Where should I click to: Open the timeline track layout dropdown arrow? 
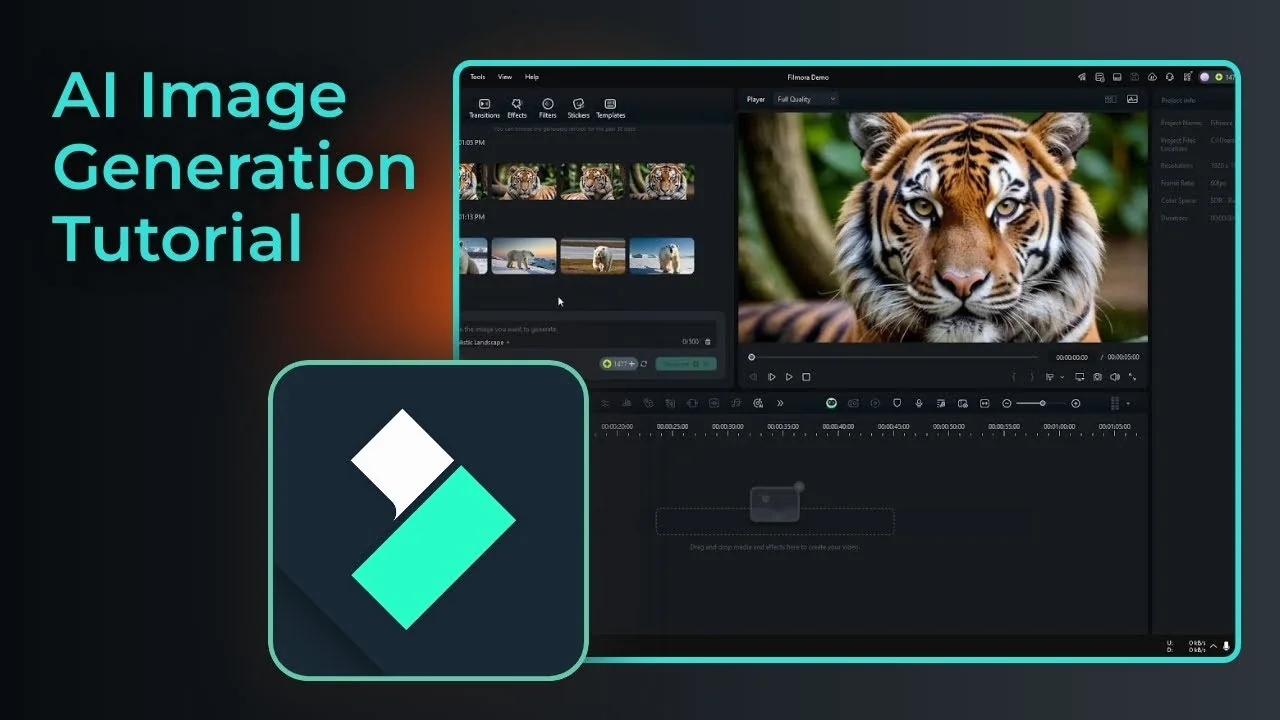click(1128, 404)
